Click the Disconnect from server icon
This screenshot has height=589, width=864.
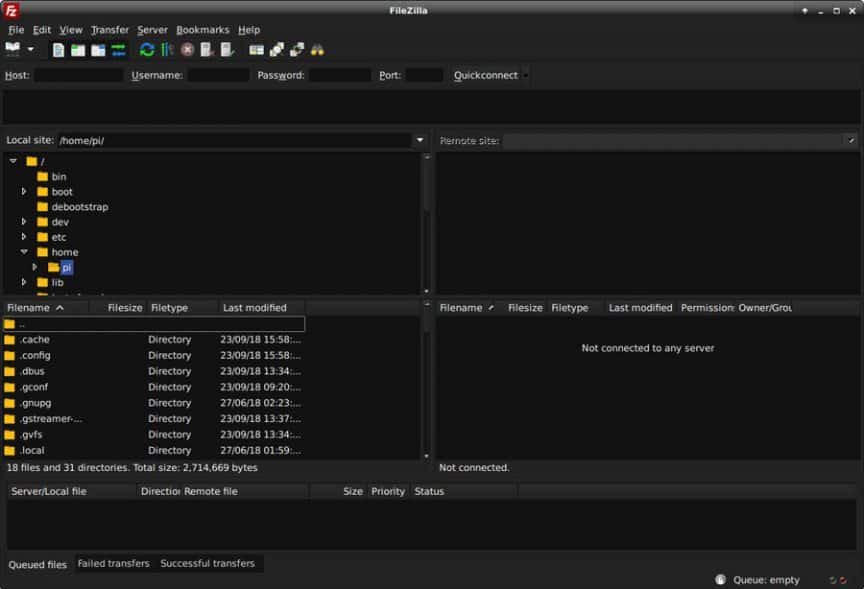point(205,49)
